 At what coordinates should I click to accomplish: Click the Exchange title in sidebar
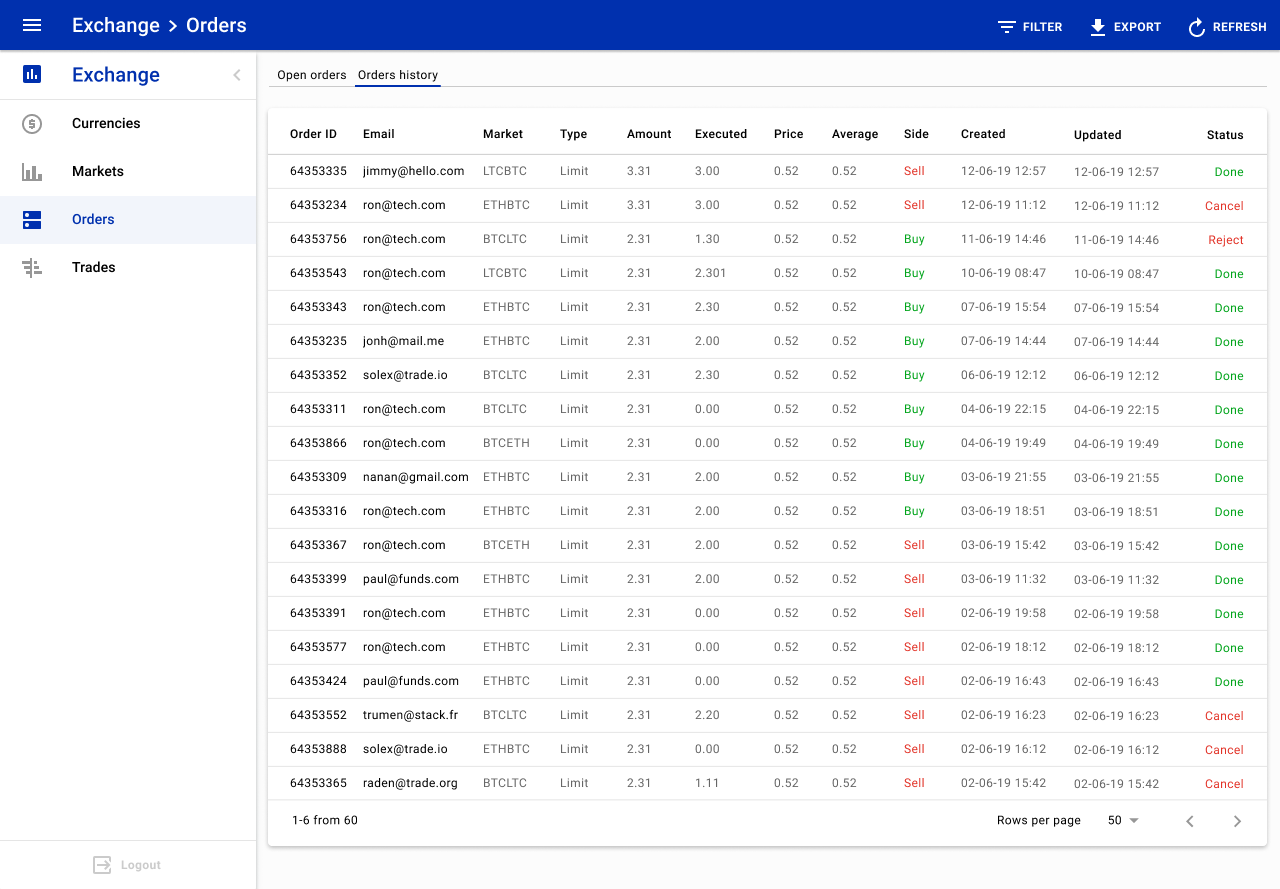[x=116, y=75]
